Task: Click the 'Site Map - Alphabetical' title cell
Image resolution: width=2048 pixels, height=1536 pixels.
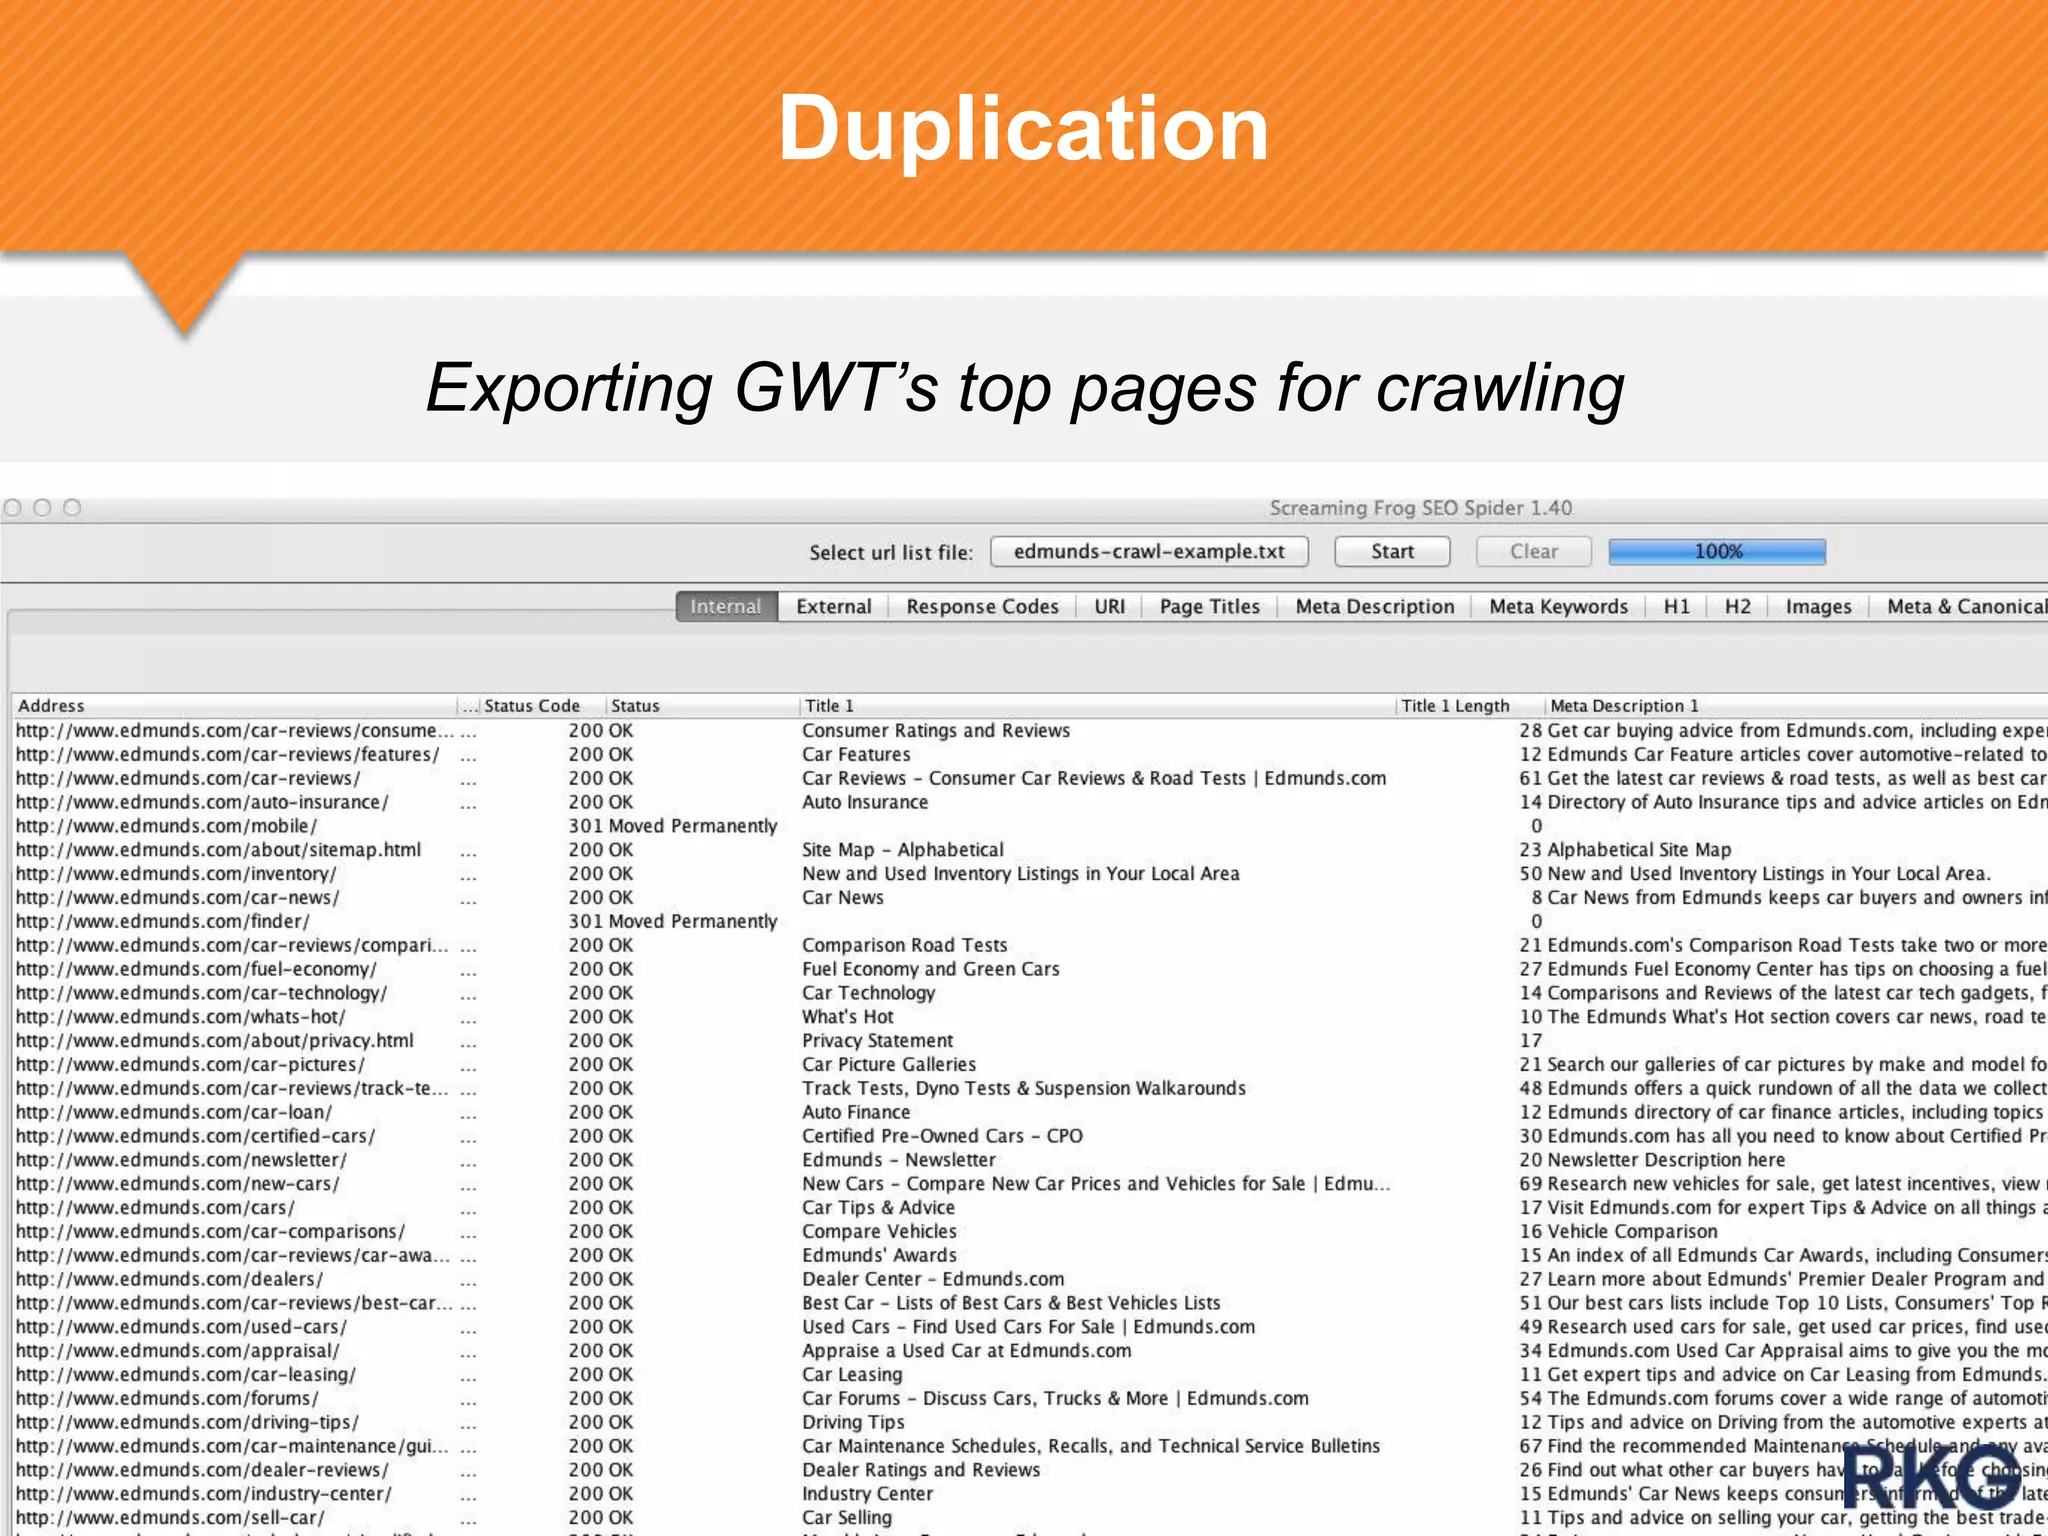Action: [903, 850]
